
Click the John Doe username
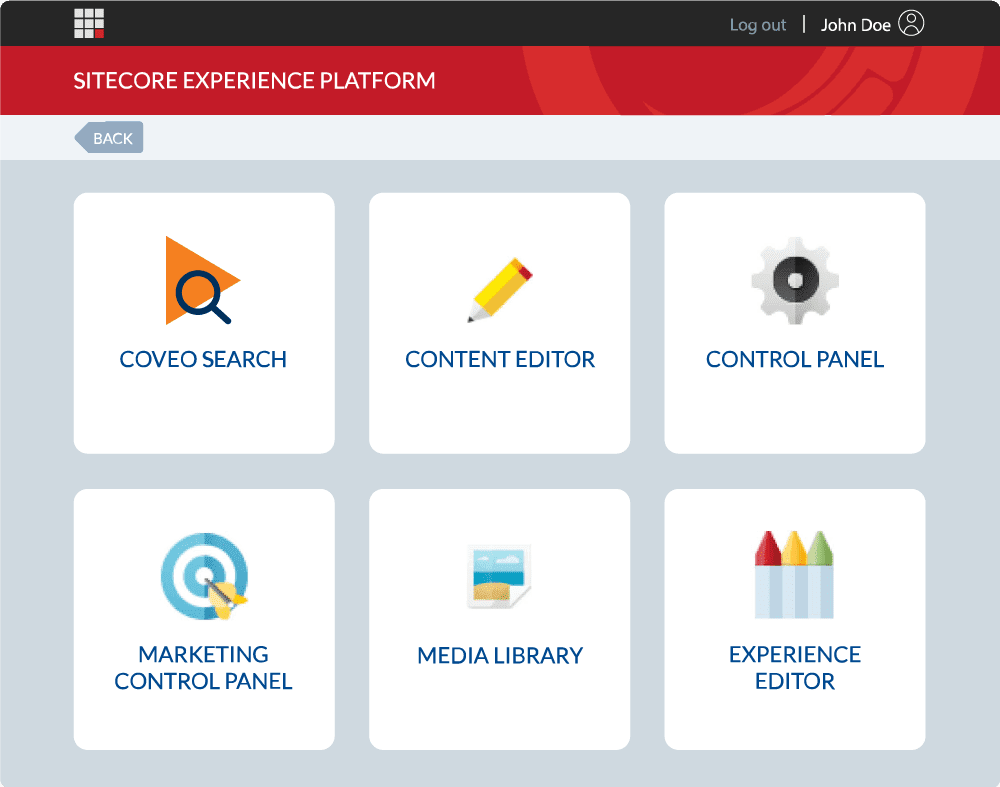pos(855,25)
